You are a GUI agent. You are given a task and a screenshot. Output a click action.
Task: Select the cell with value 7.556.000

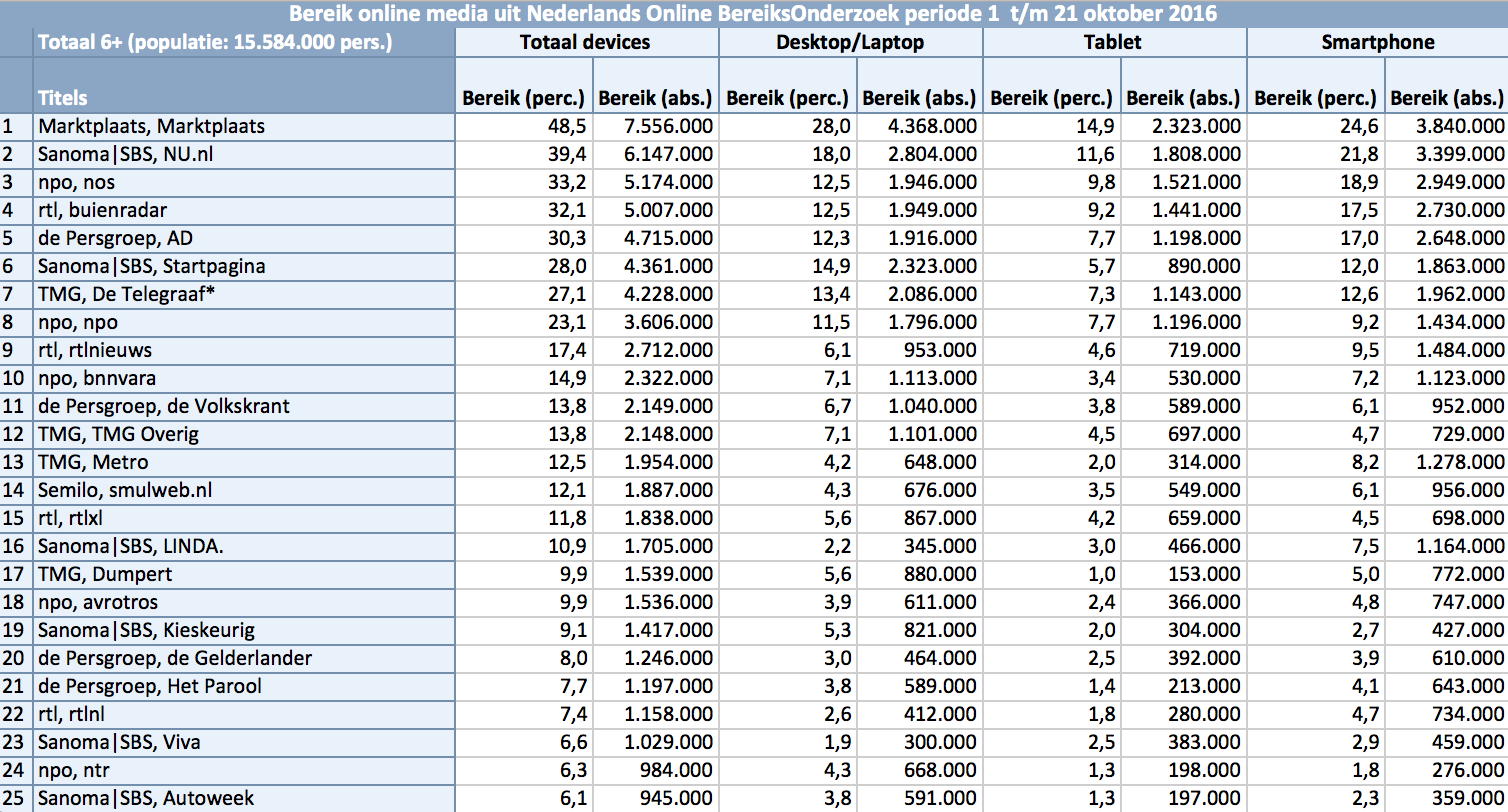[655, 126]
